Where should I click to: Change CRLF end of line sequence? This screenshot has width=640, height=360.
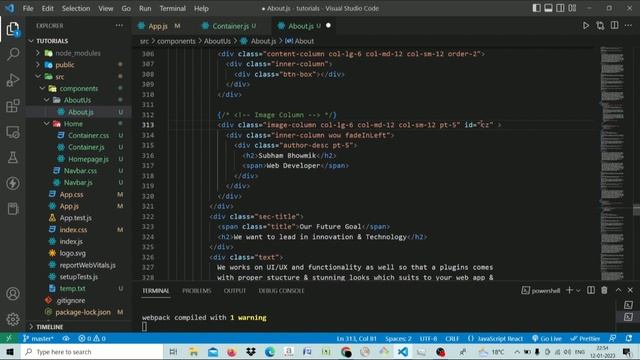click(x=452, y=338)
